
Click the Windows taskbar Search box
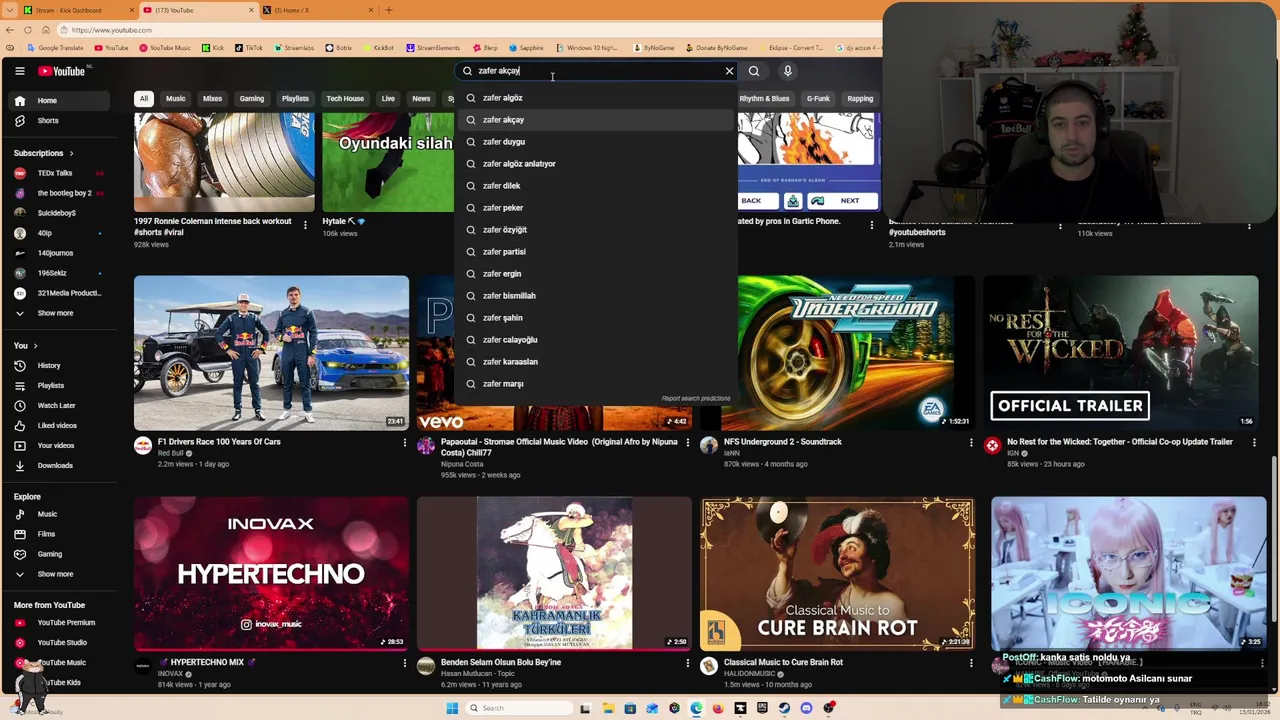click(x=520, y=708)
